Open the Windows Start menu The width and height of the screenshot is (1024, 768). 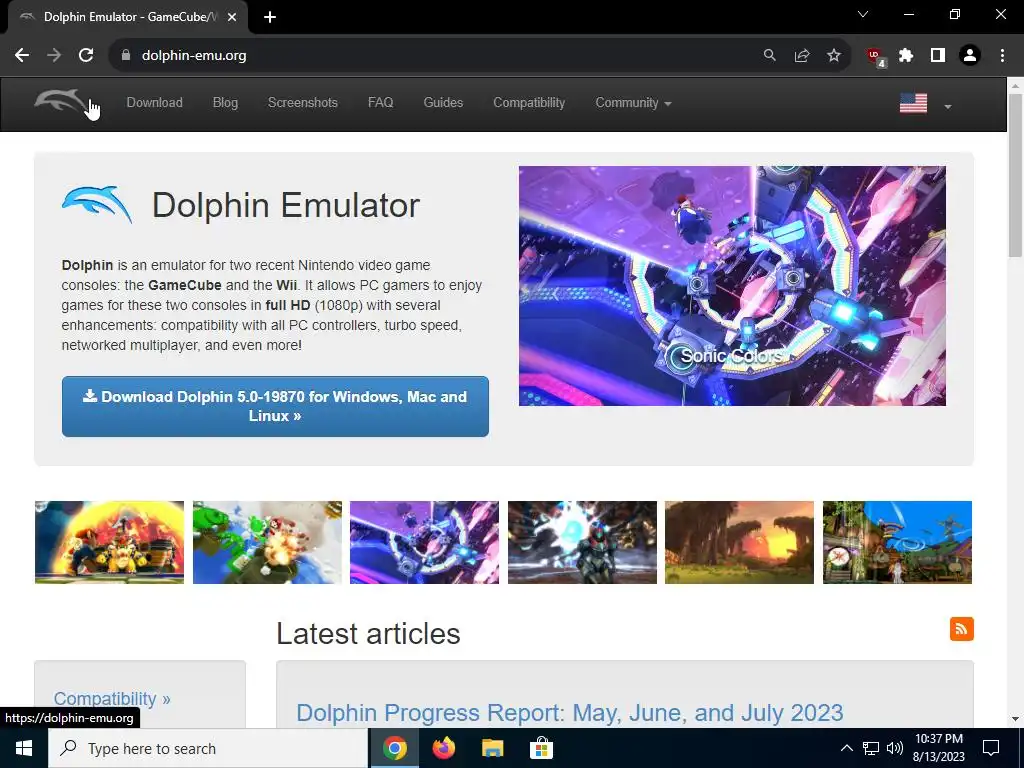[x=24, y=748]
